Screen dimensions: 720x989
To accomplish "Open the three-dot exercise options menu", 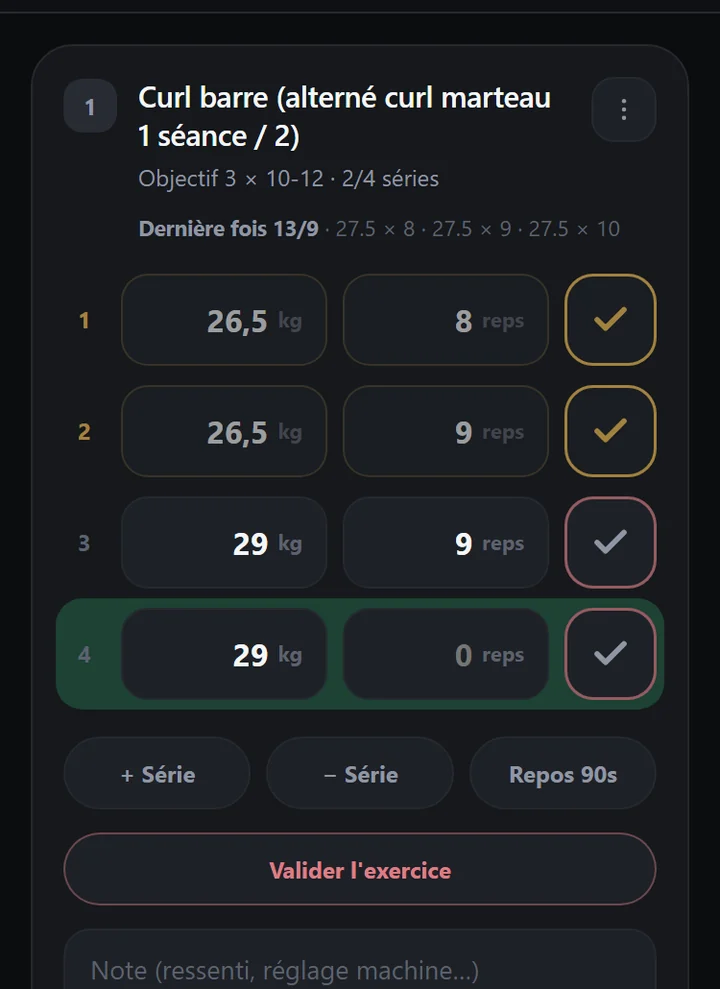I will point(624,110).
